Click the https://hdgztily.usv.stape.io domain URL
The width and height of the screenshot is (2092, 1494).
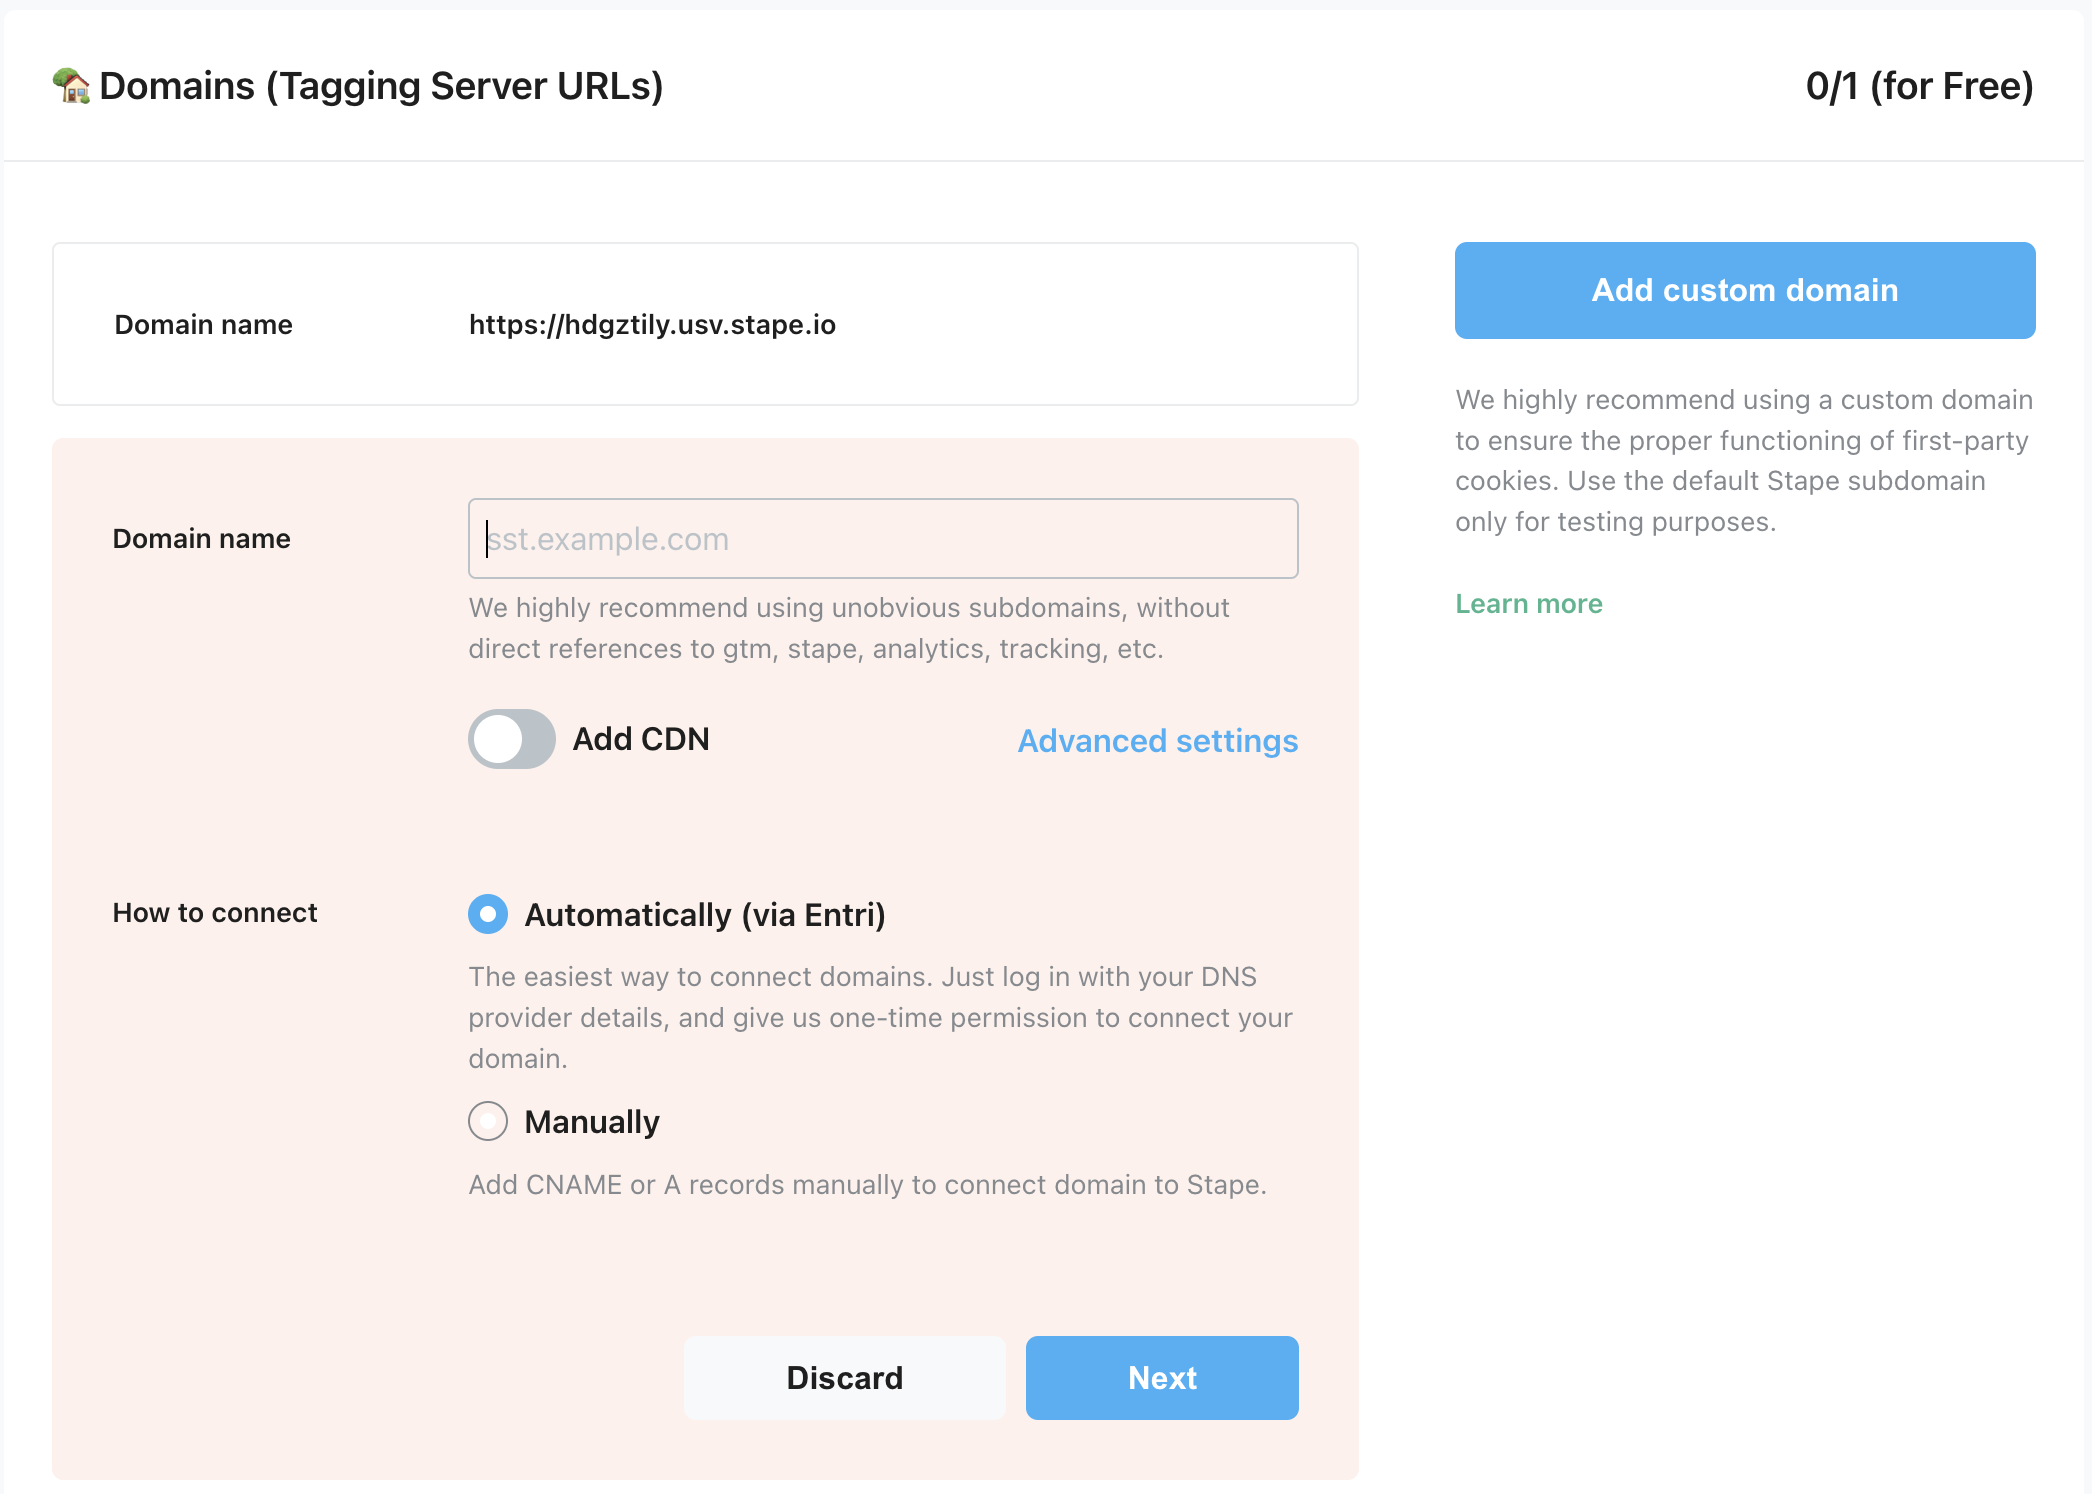click(x=652, y=325)
